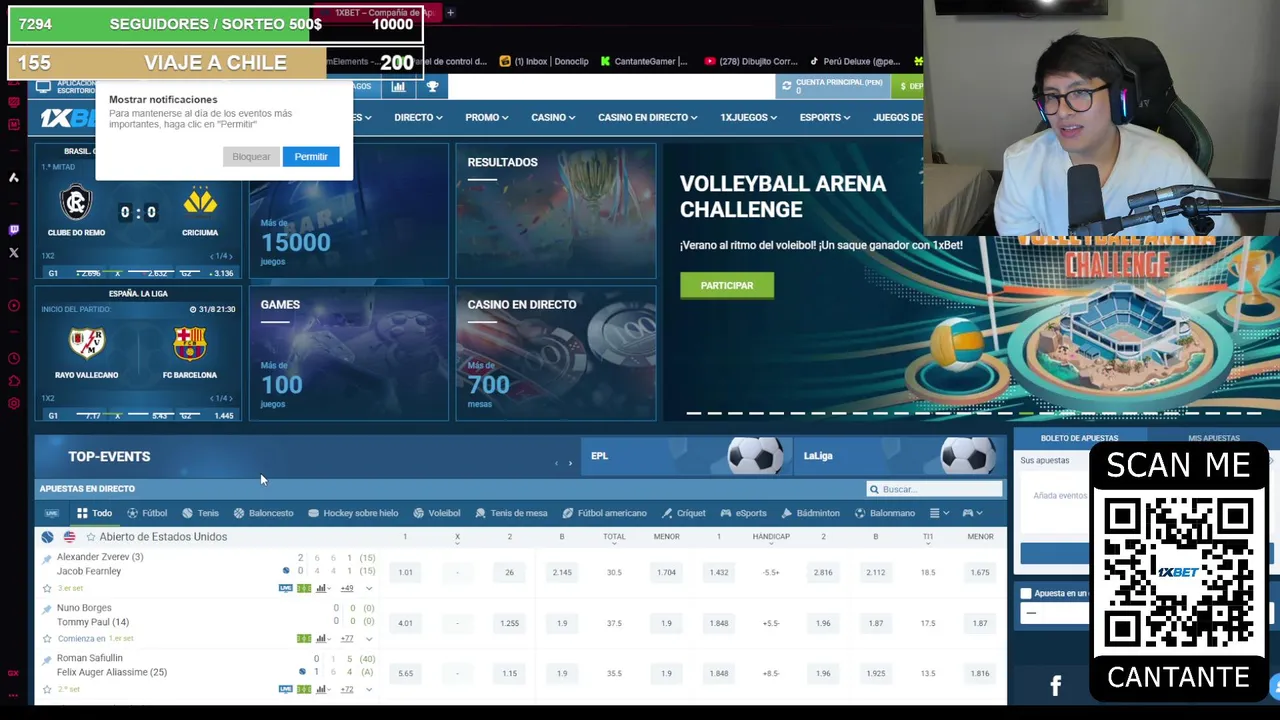Open the extensions cube icon in sidebar

pos(13,381)
